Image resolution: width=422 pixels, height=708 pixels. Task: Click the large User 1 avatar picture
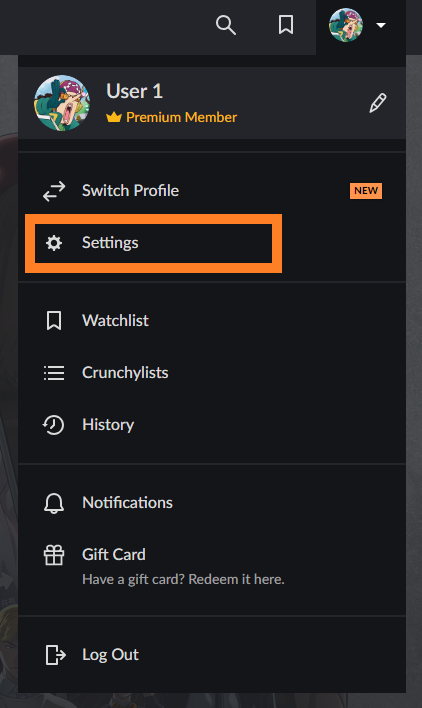click(x=62, y=103)
